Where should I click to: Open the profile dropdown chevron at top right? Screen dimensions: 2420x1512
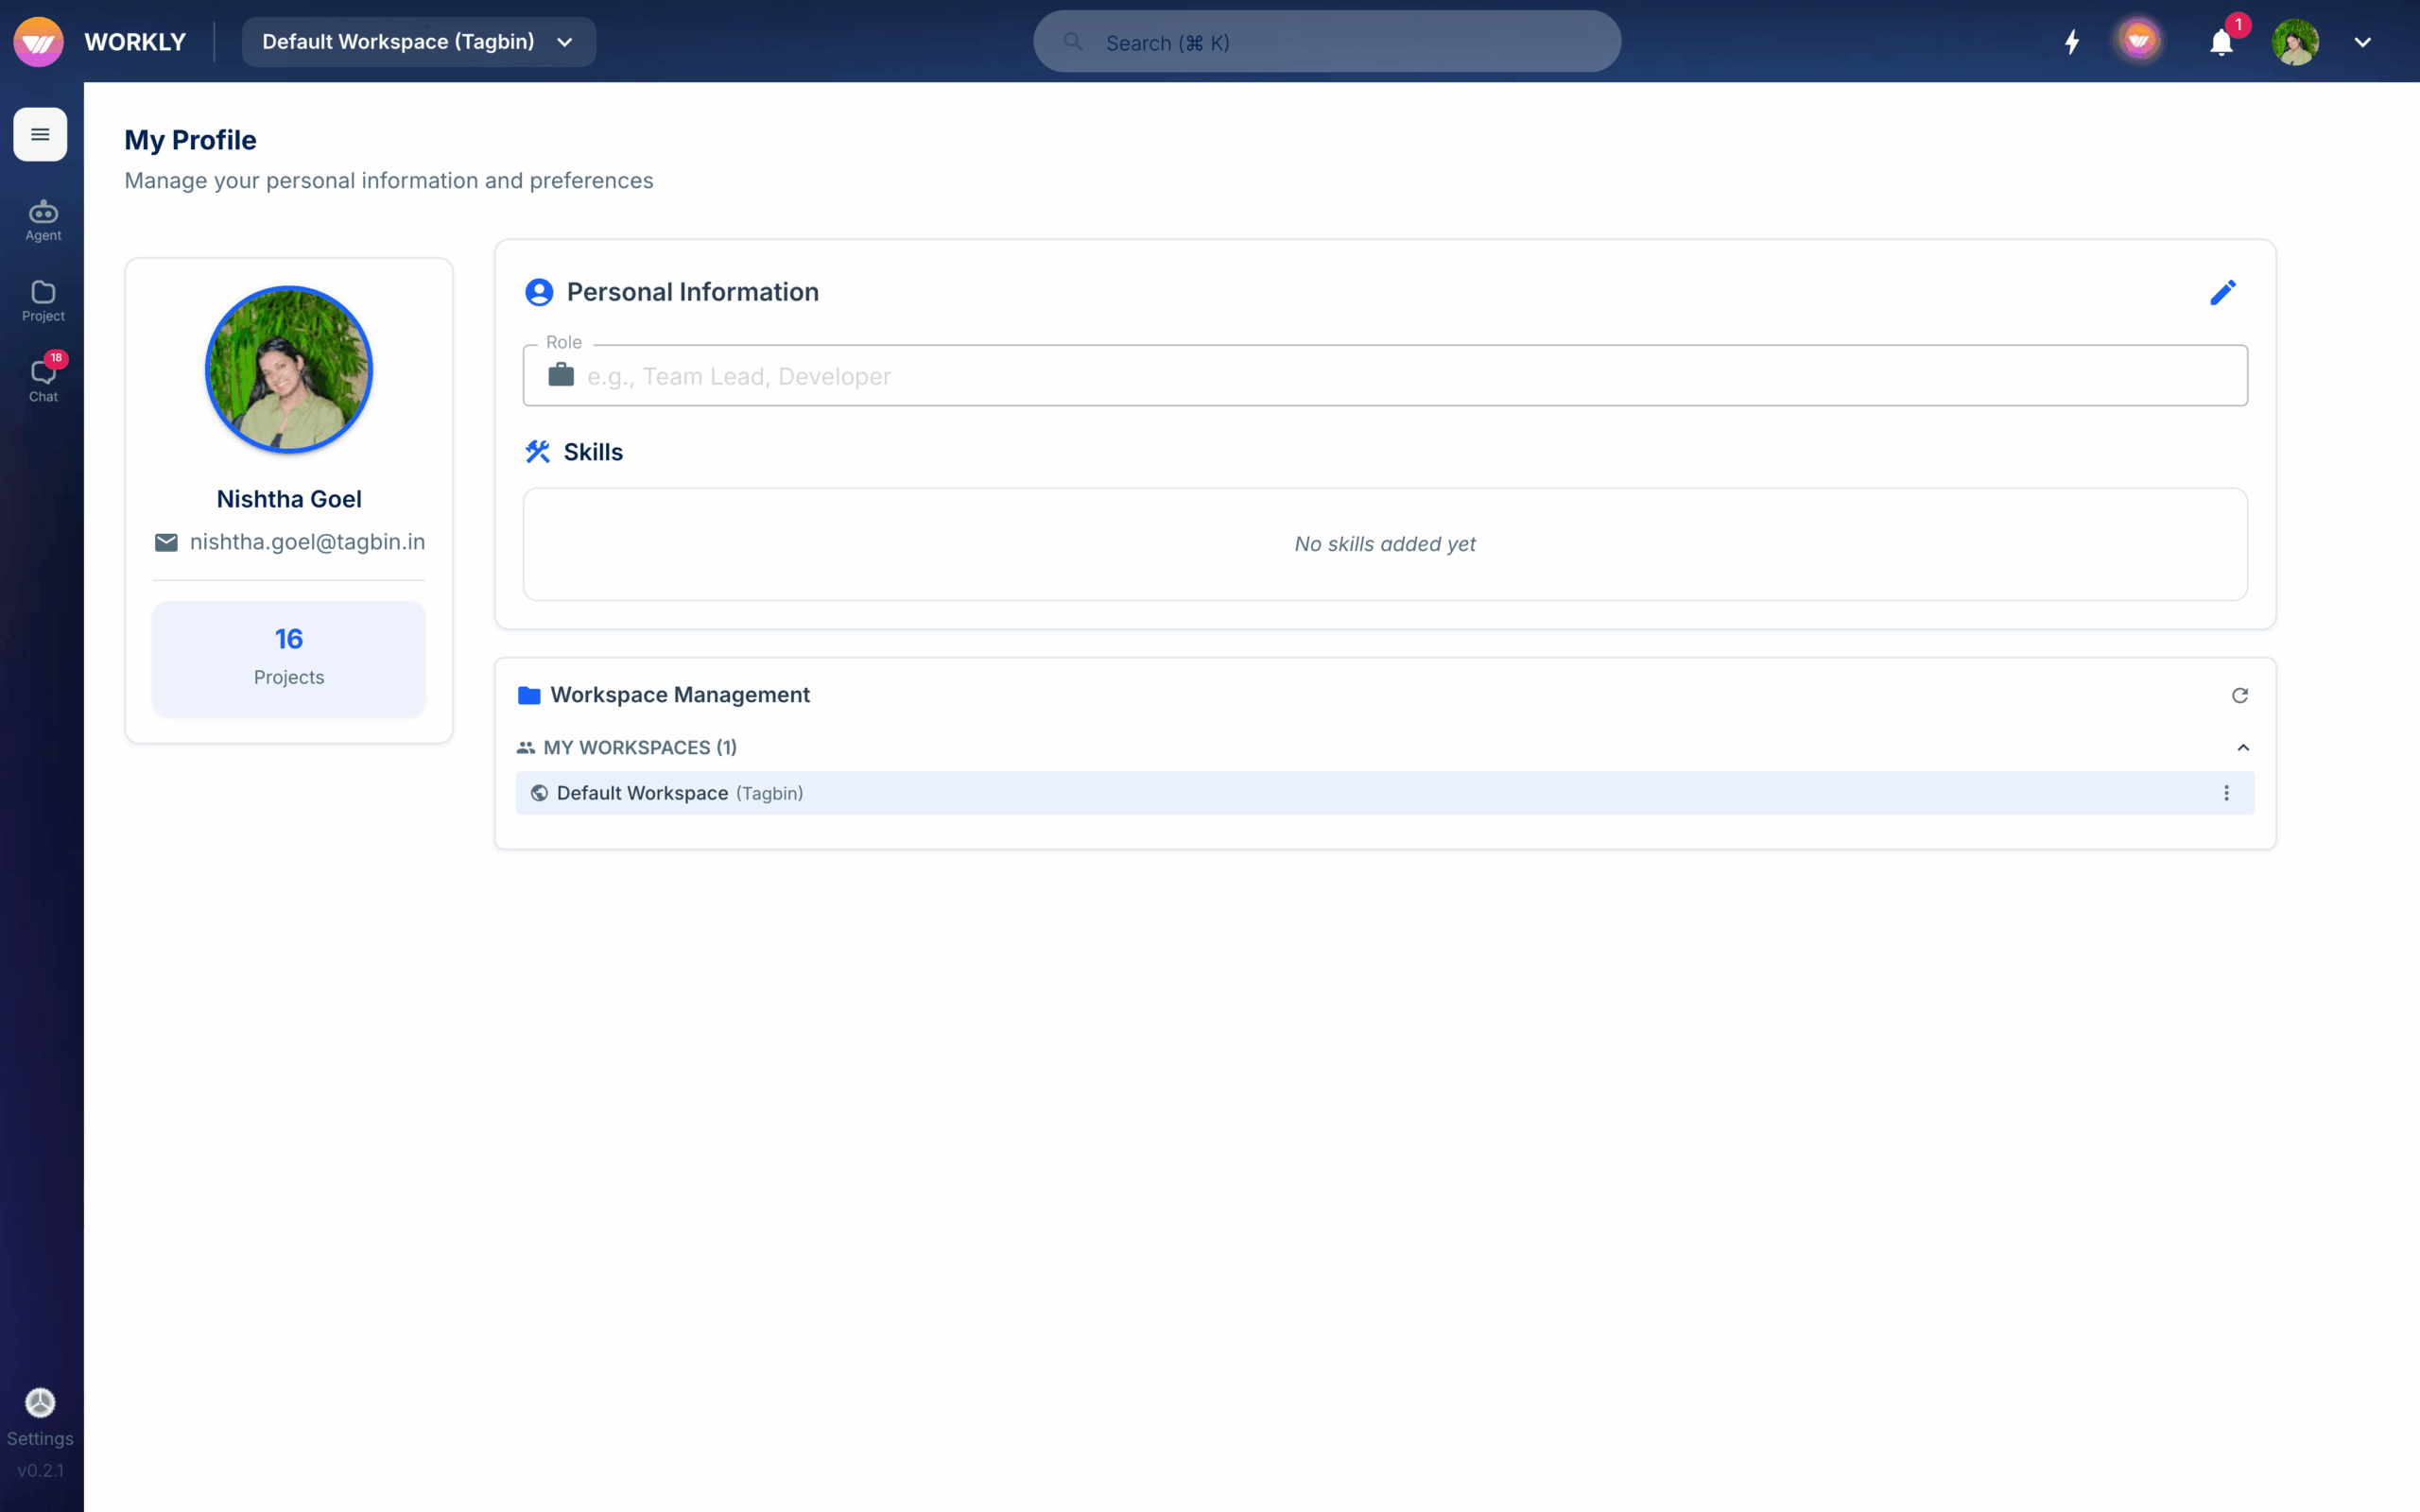tap(2364, 42)
